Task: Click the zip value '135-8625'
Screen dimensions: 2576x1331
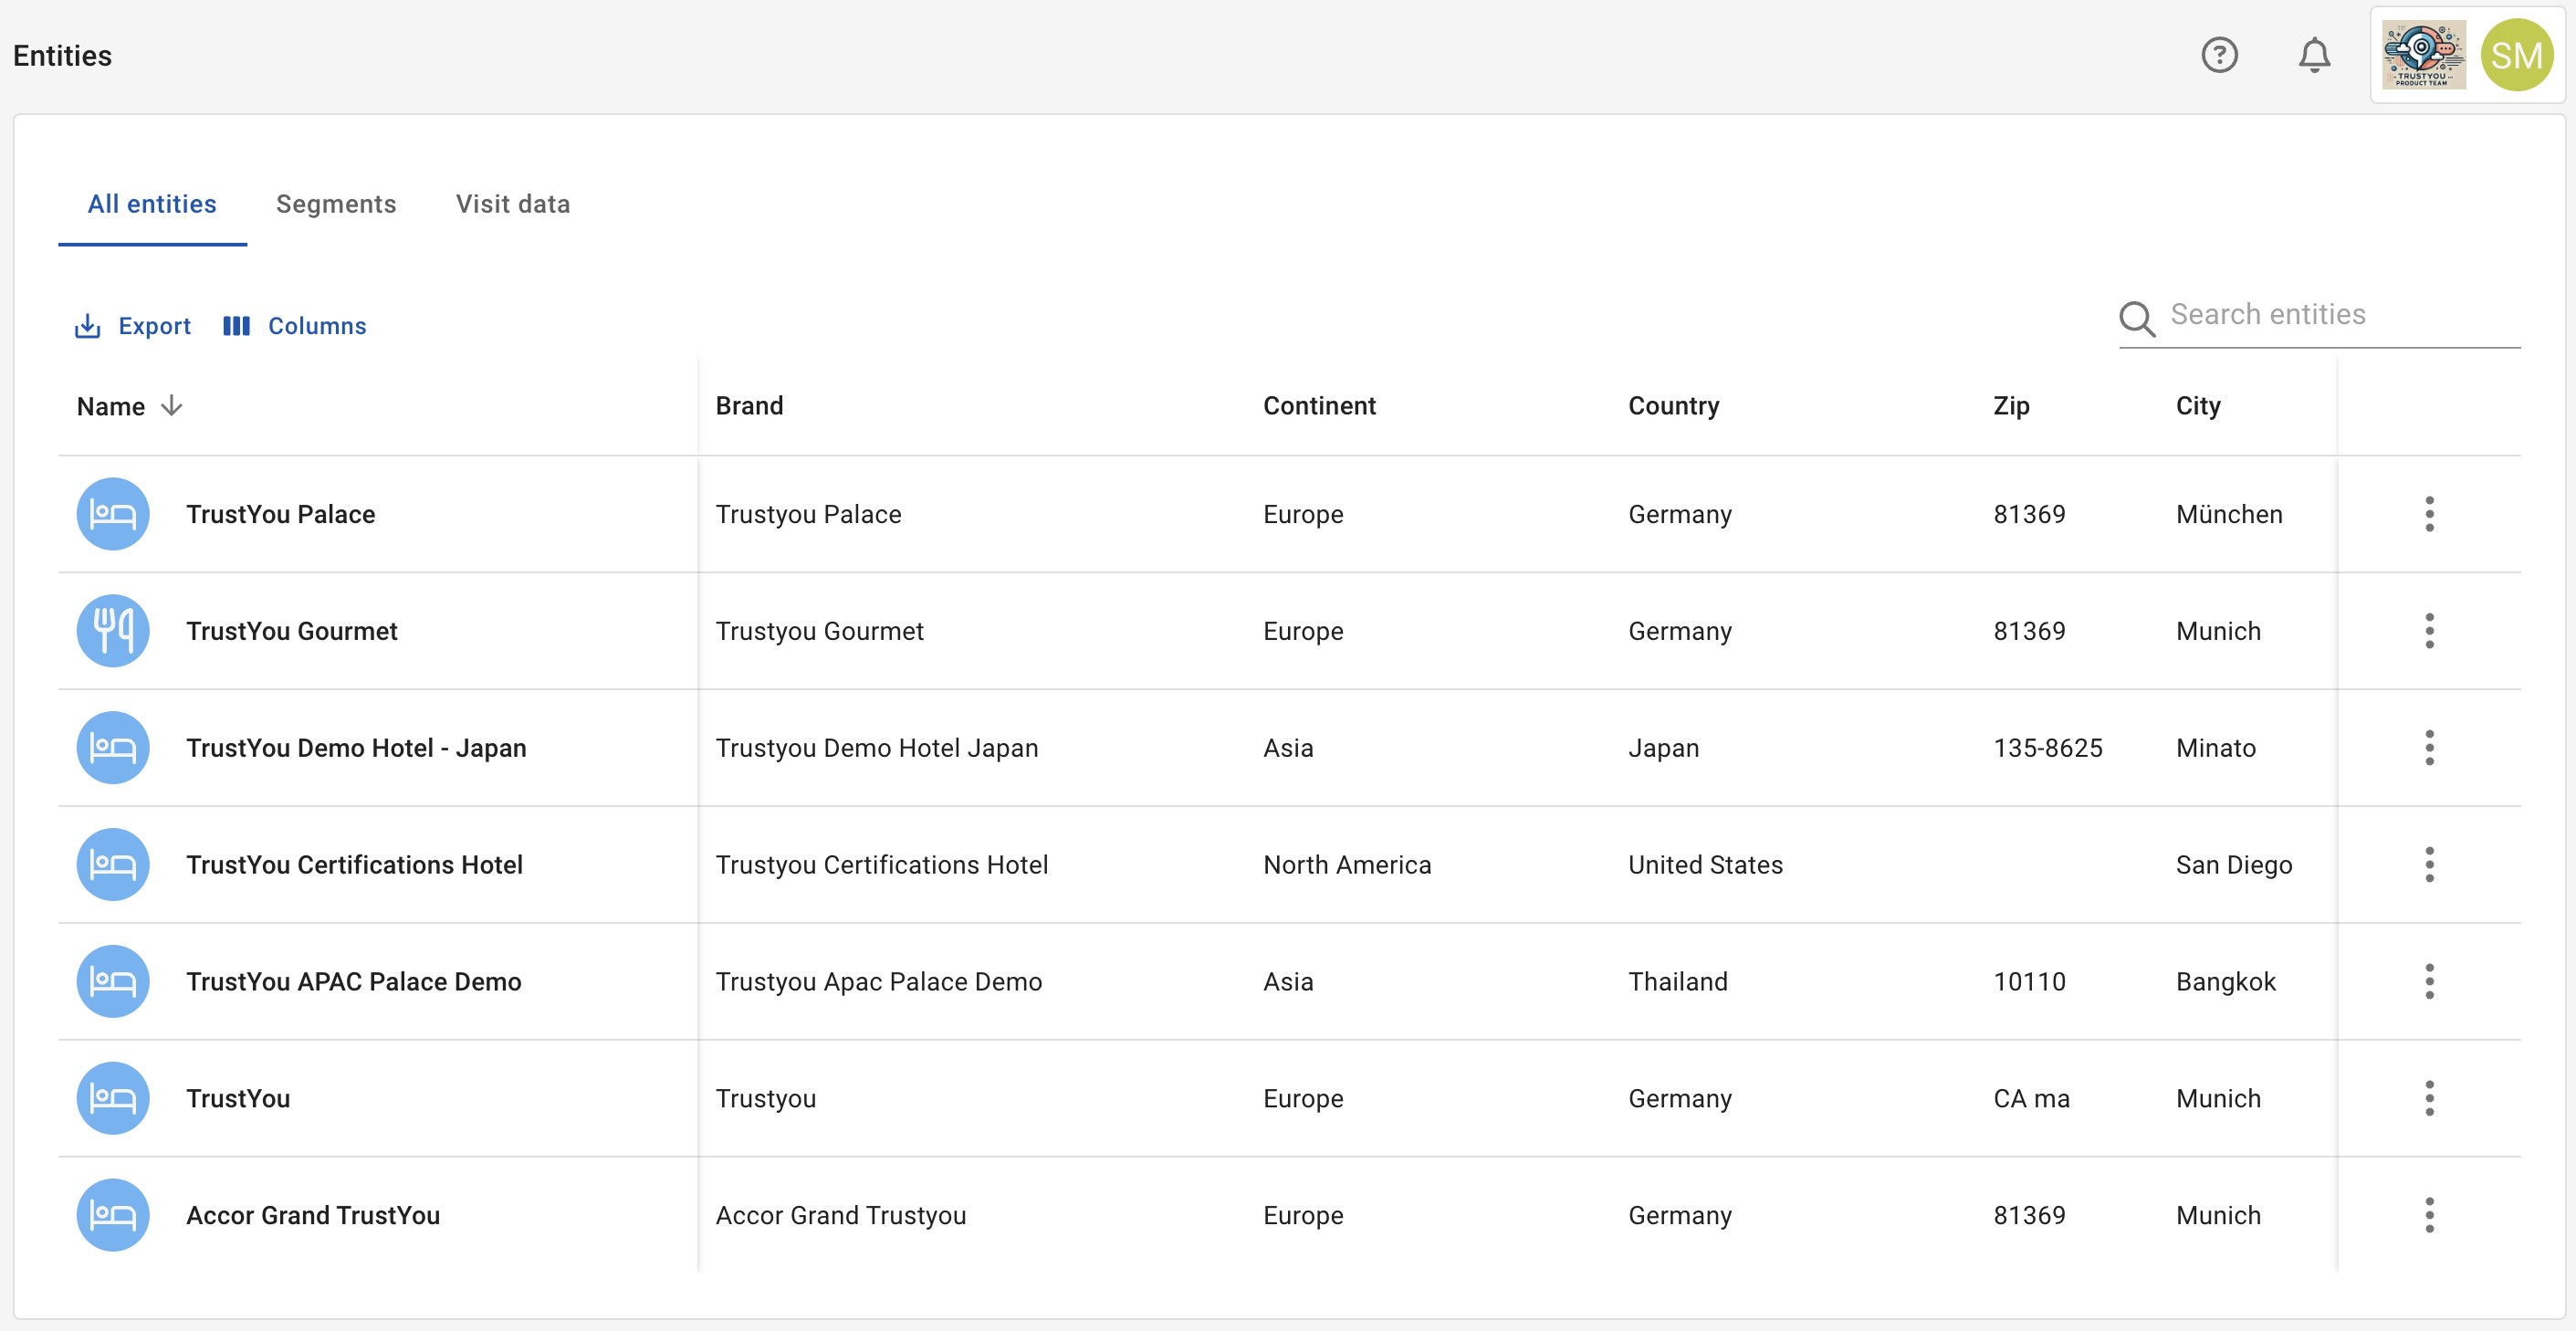Action: coord(2047,748)
